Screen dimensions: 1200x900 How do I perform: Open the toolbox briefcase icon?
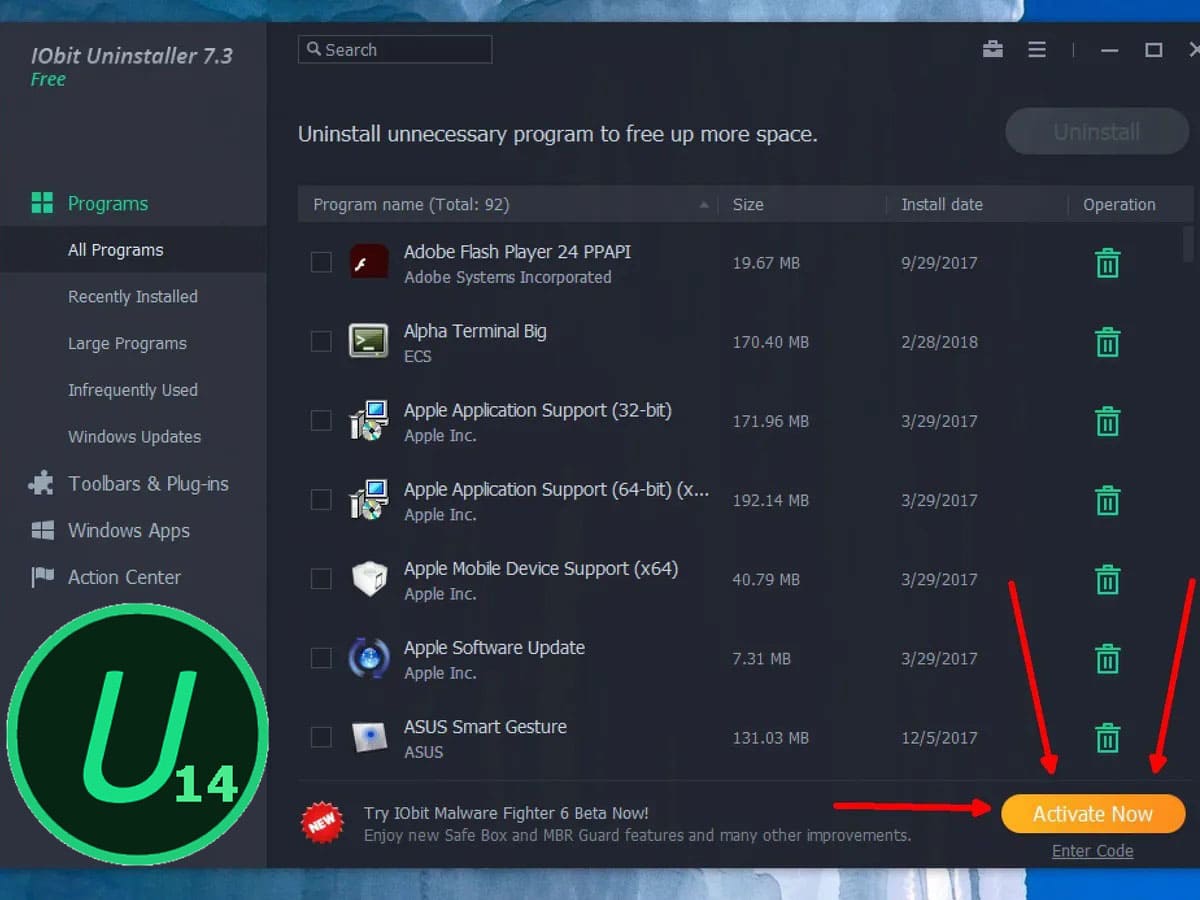pos(993,49)
